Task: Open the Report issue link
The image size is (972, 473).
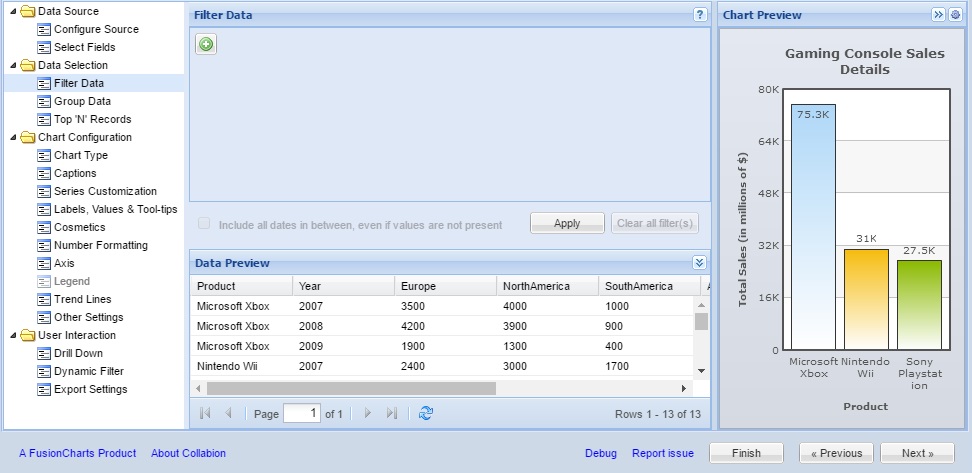Action: click(x=662, y=453)
